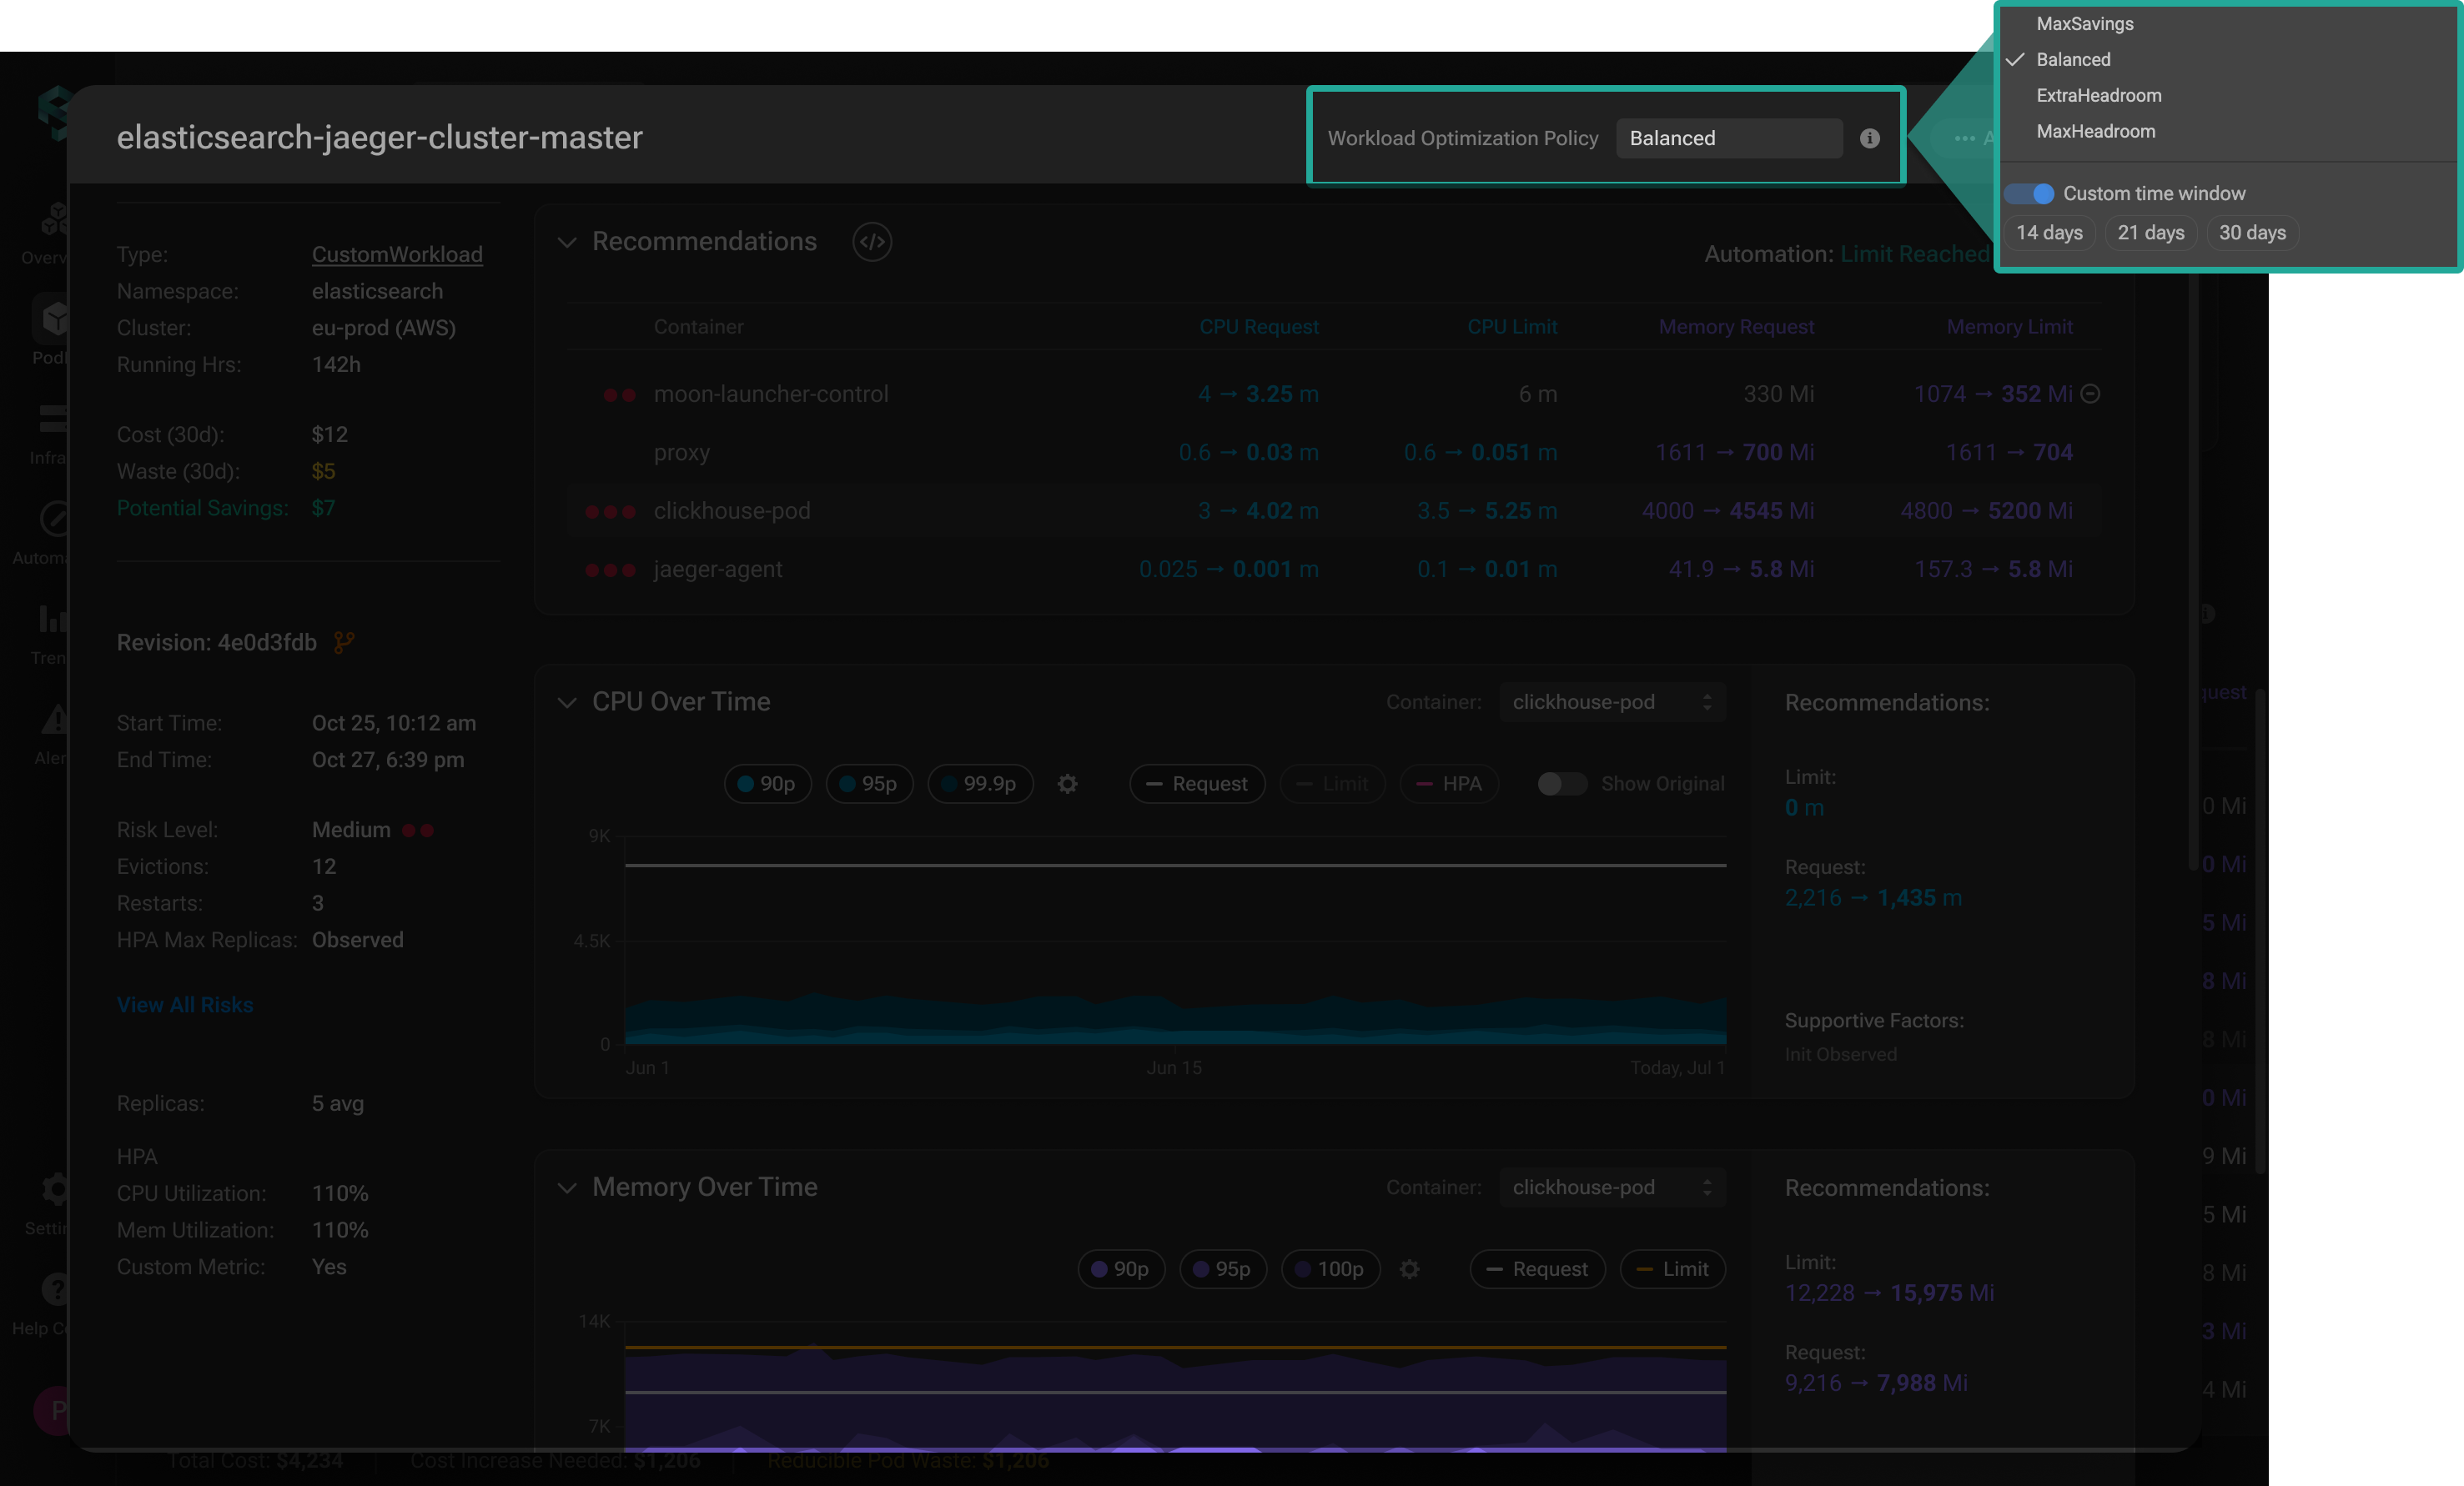2464x1486 pixels.
Task: Open the Settings sidebar gear icon
Action: (x=54, y=1189)
